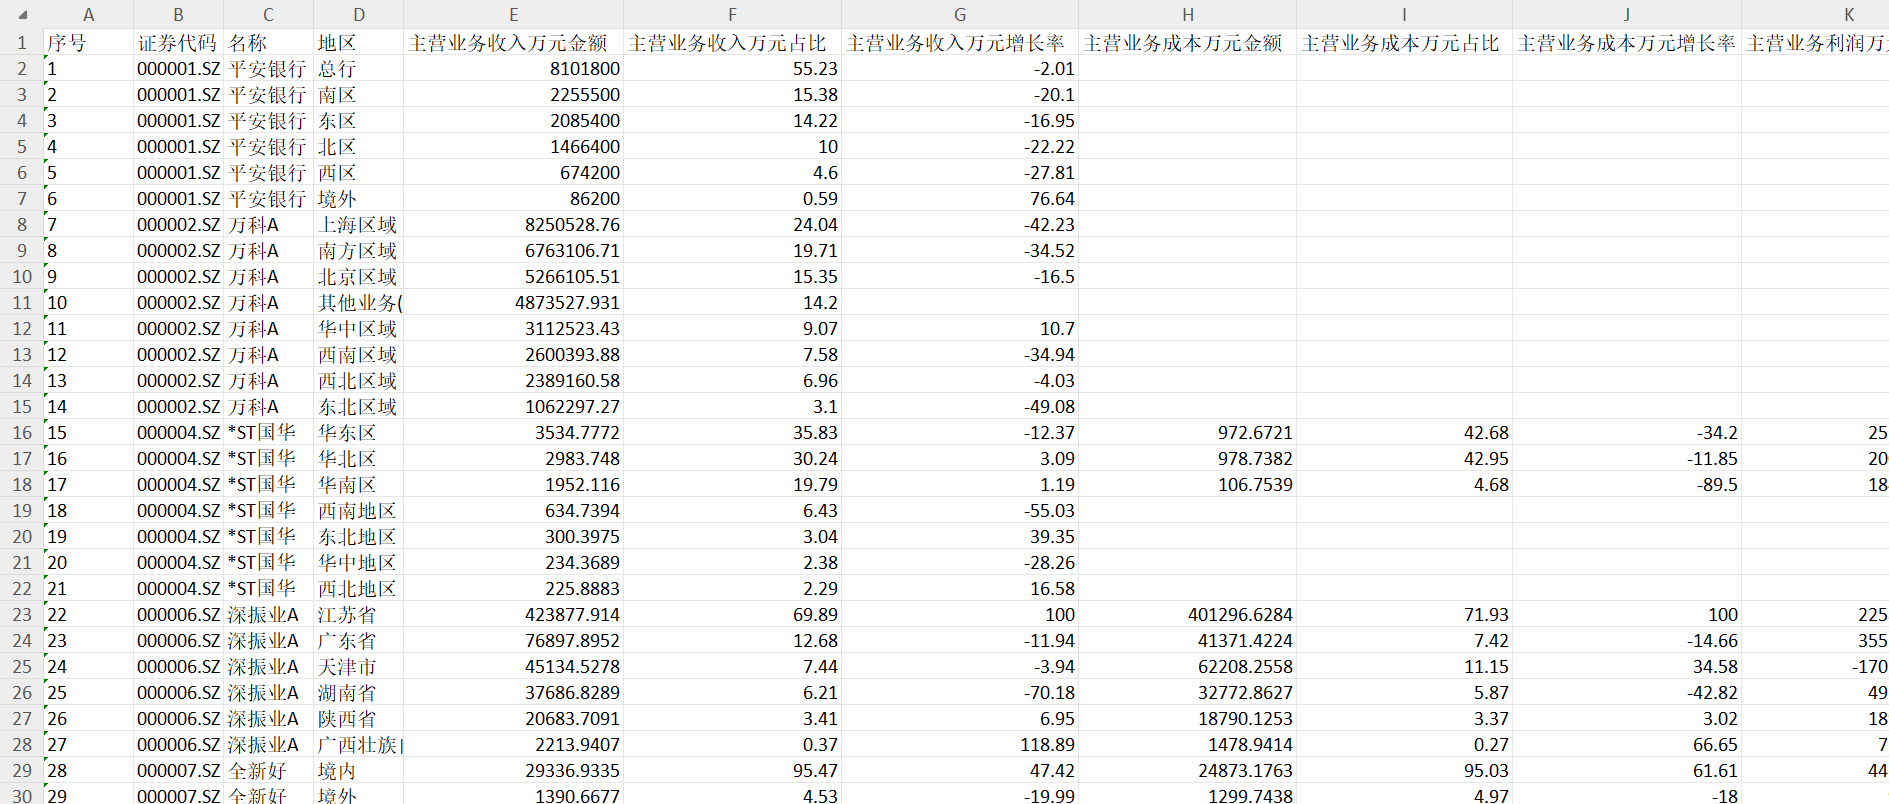Click the 主营业务收入万元占比 header cell
The width and height of the screenshot is (1889, 804).
733,43
